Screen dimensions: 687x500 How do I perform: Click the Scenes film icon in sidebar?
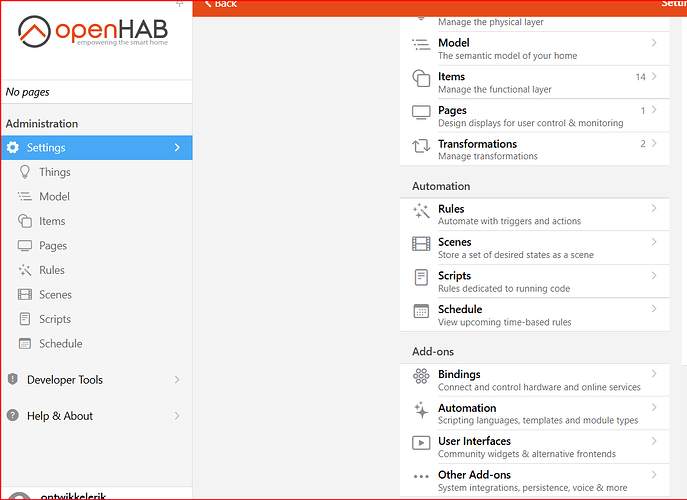tap(25, 294)
